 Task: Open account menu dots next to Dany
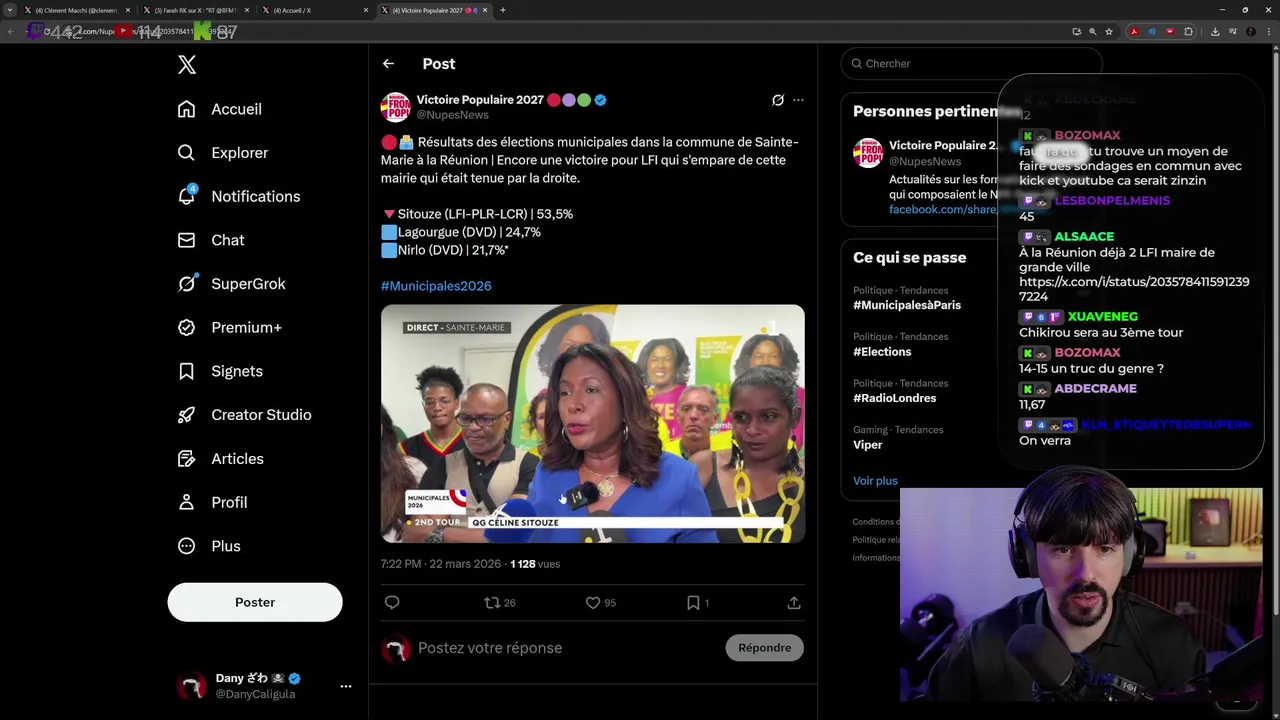coord(345,686)
